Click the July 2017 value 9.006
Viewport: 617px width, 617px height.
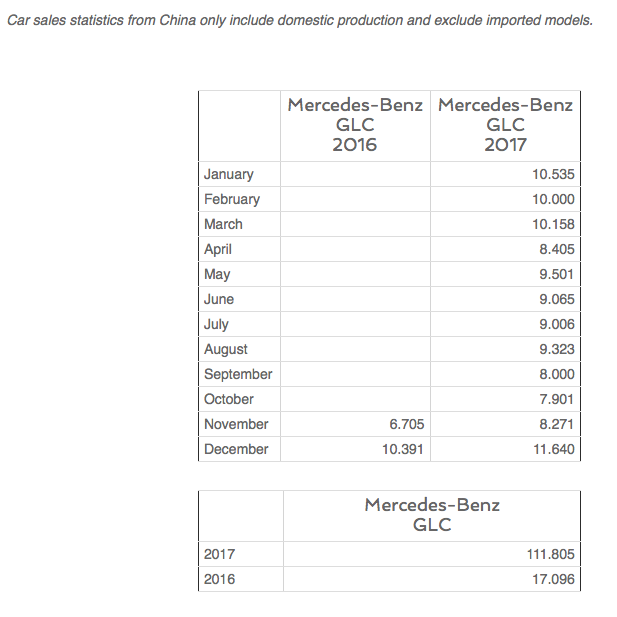click(557, 324)
